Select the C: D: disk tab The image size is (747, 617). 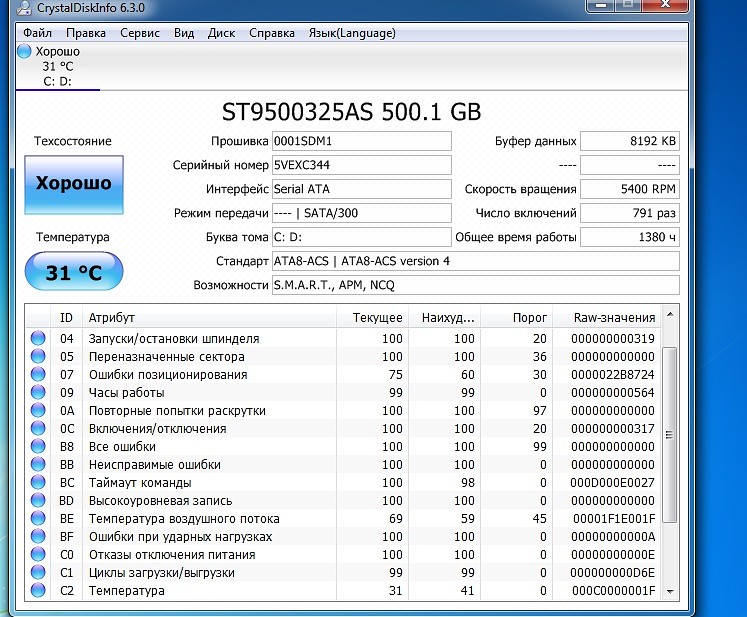coord(58,66)
